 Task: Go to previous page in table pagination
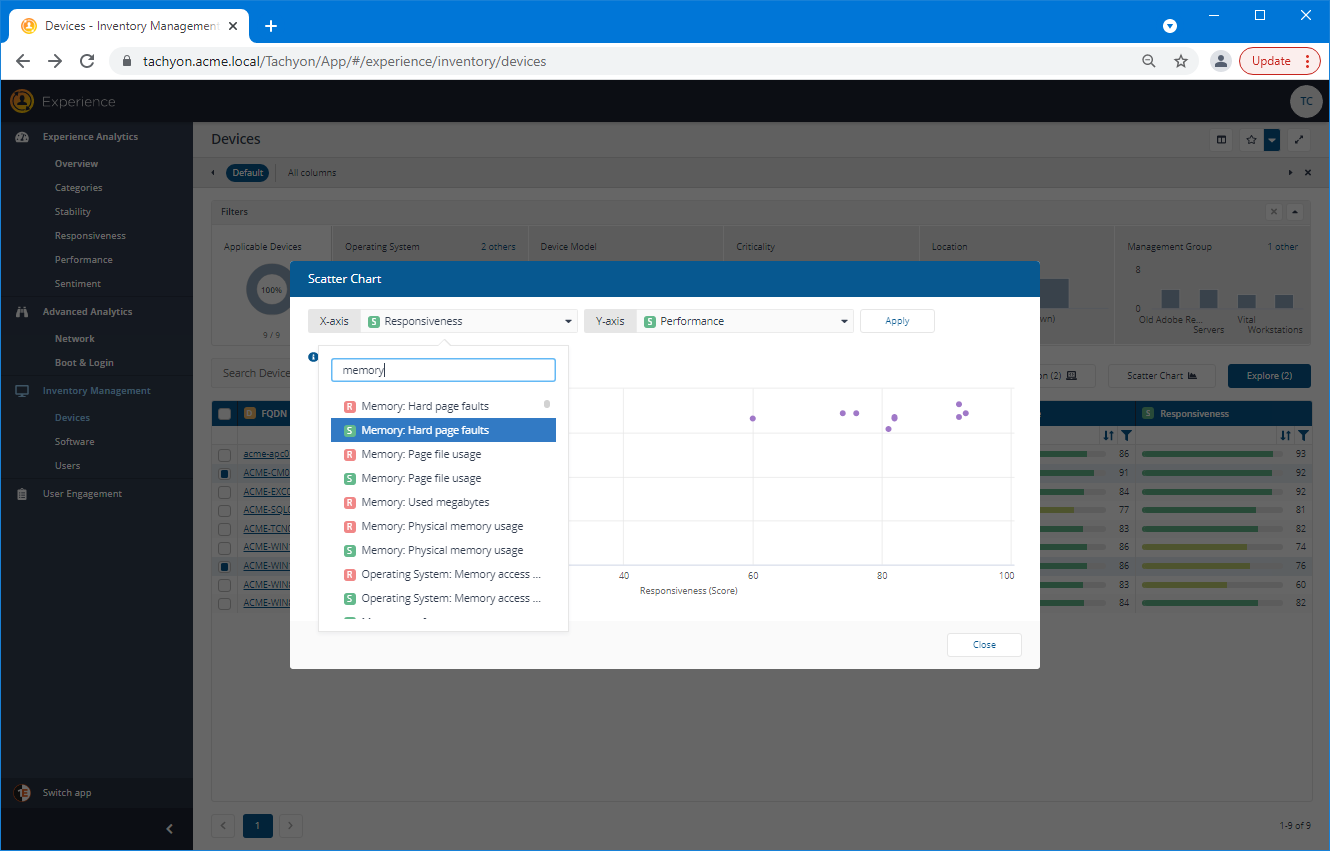tap(224, 826)
